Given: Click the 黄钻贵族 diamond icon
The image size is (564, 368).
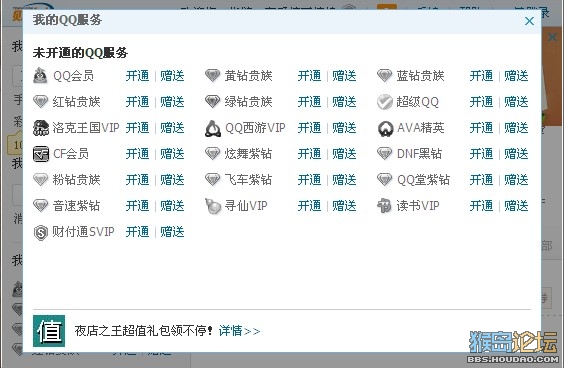Looking at the screenshot, I should click(212, 76).
